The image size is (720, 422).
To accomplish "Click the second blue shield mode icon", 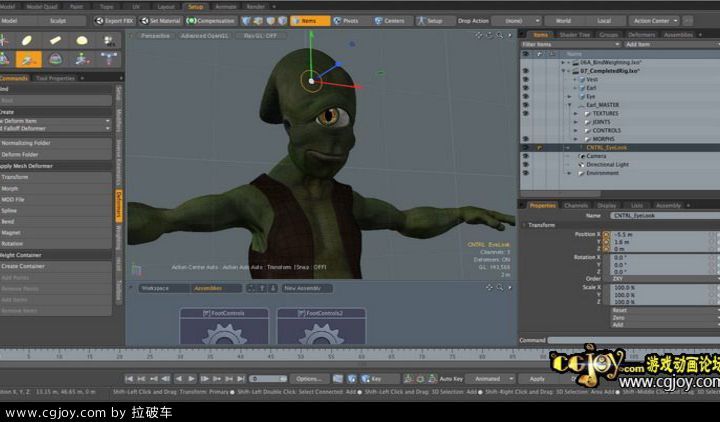I will click(x=258, y=21).
